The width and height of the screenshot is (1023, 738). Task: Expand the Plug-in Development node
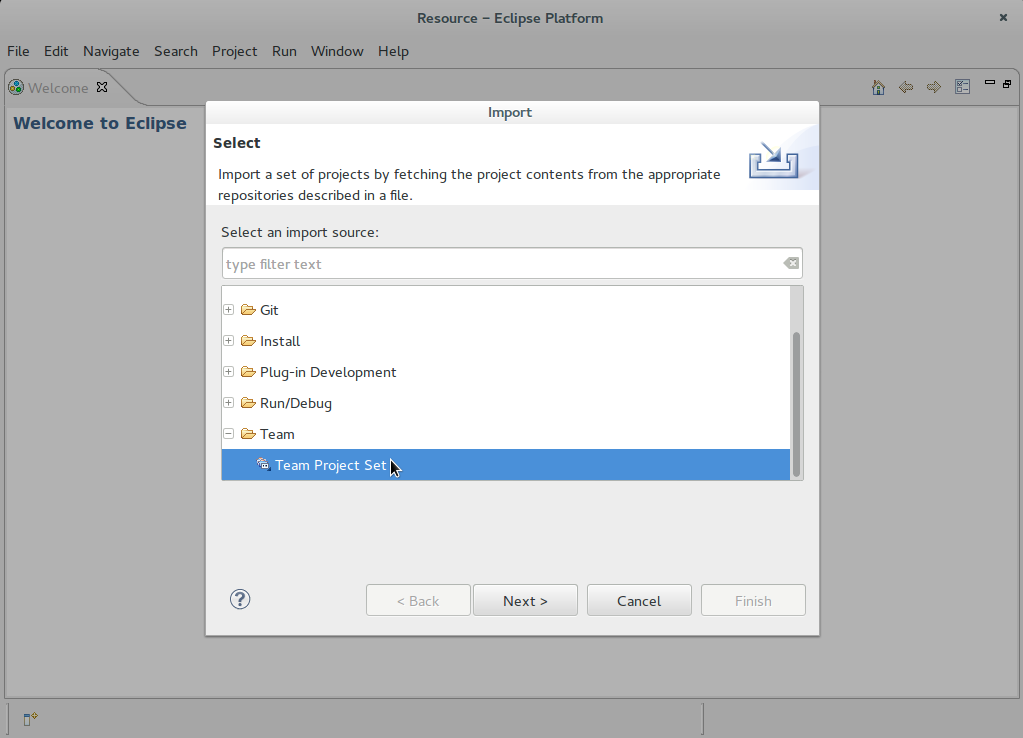(x=228, y=372)
